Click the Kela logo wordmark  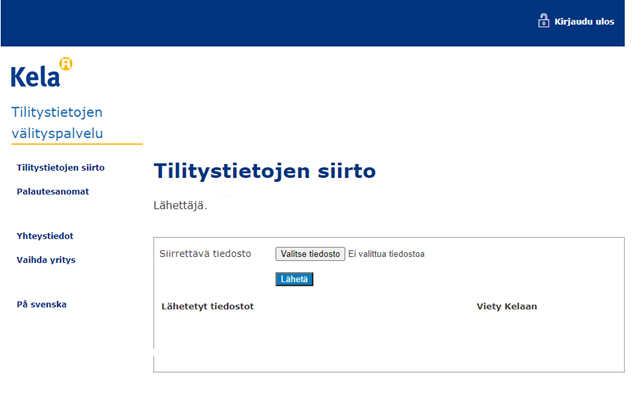pos(36,77)
